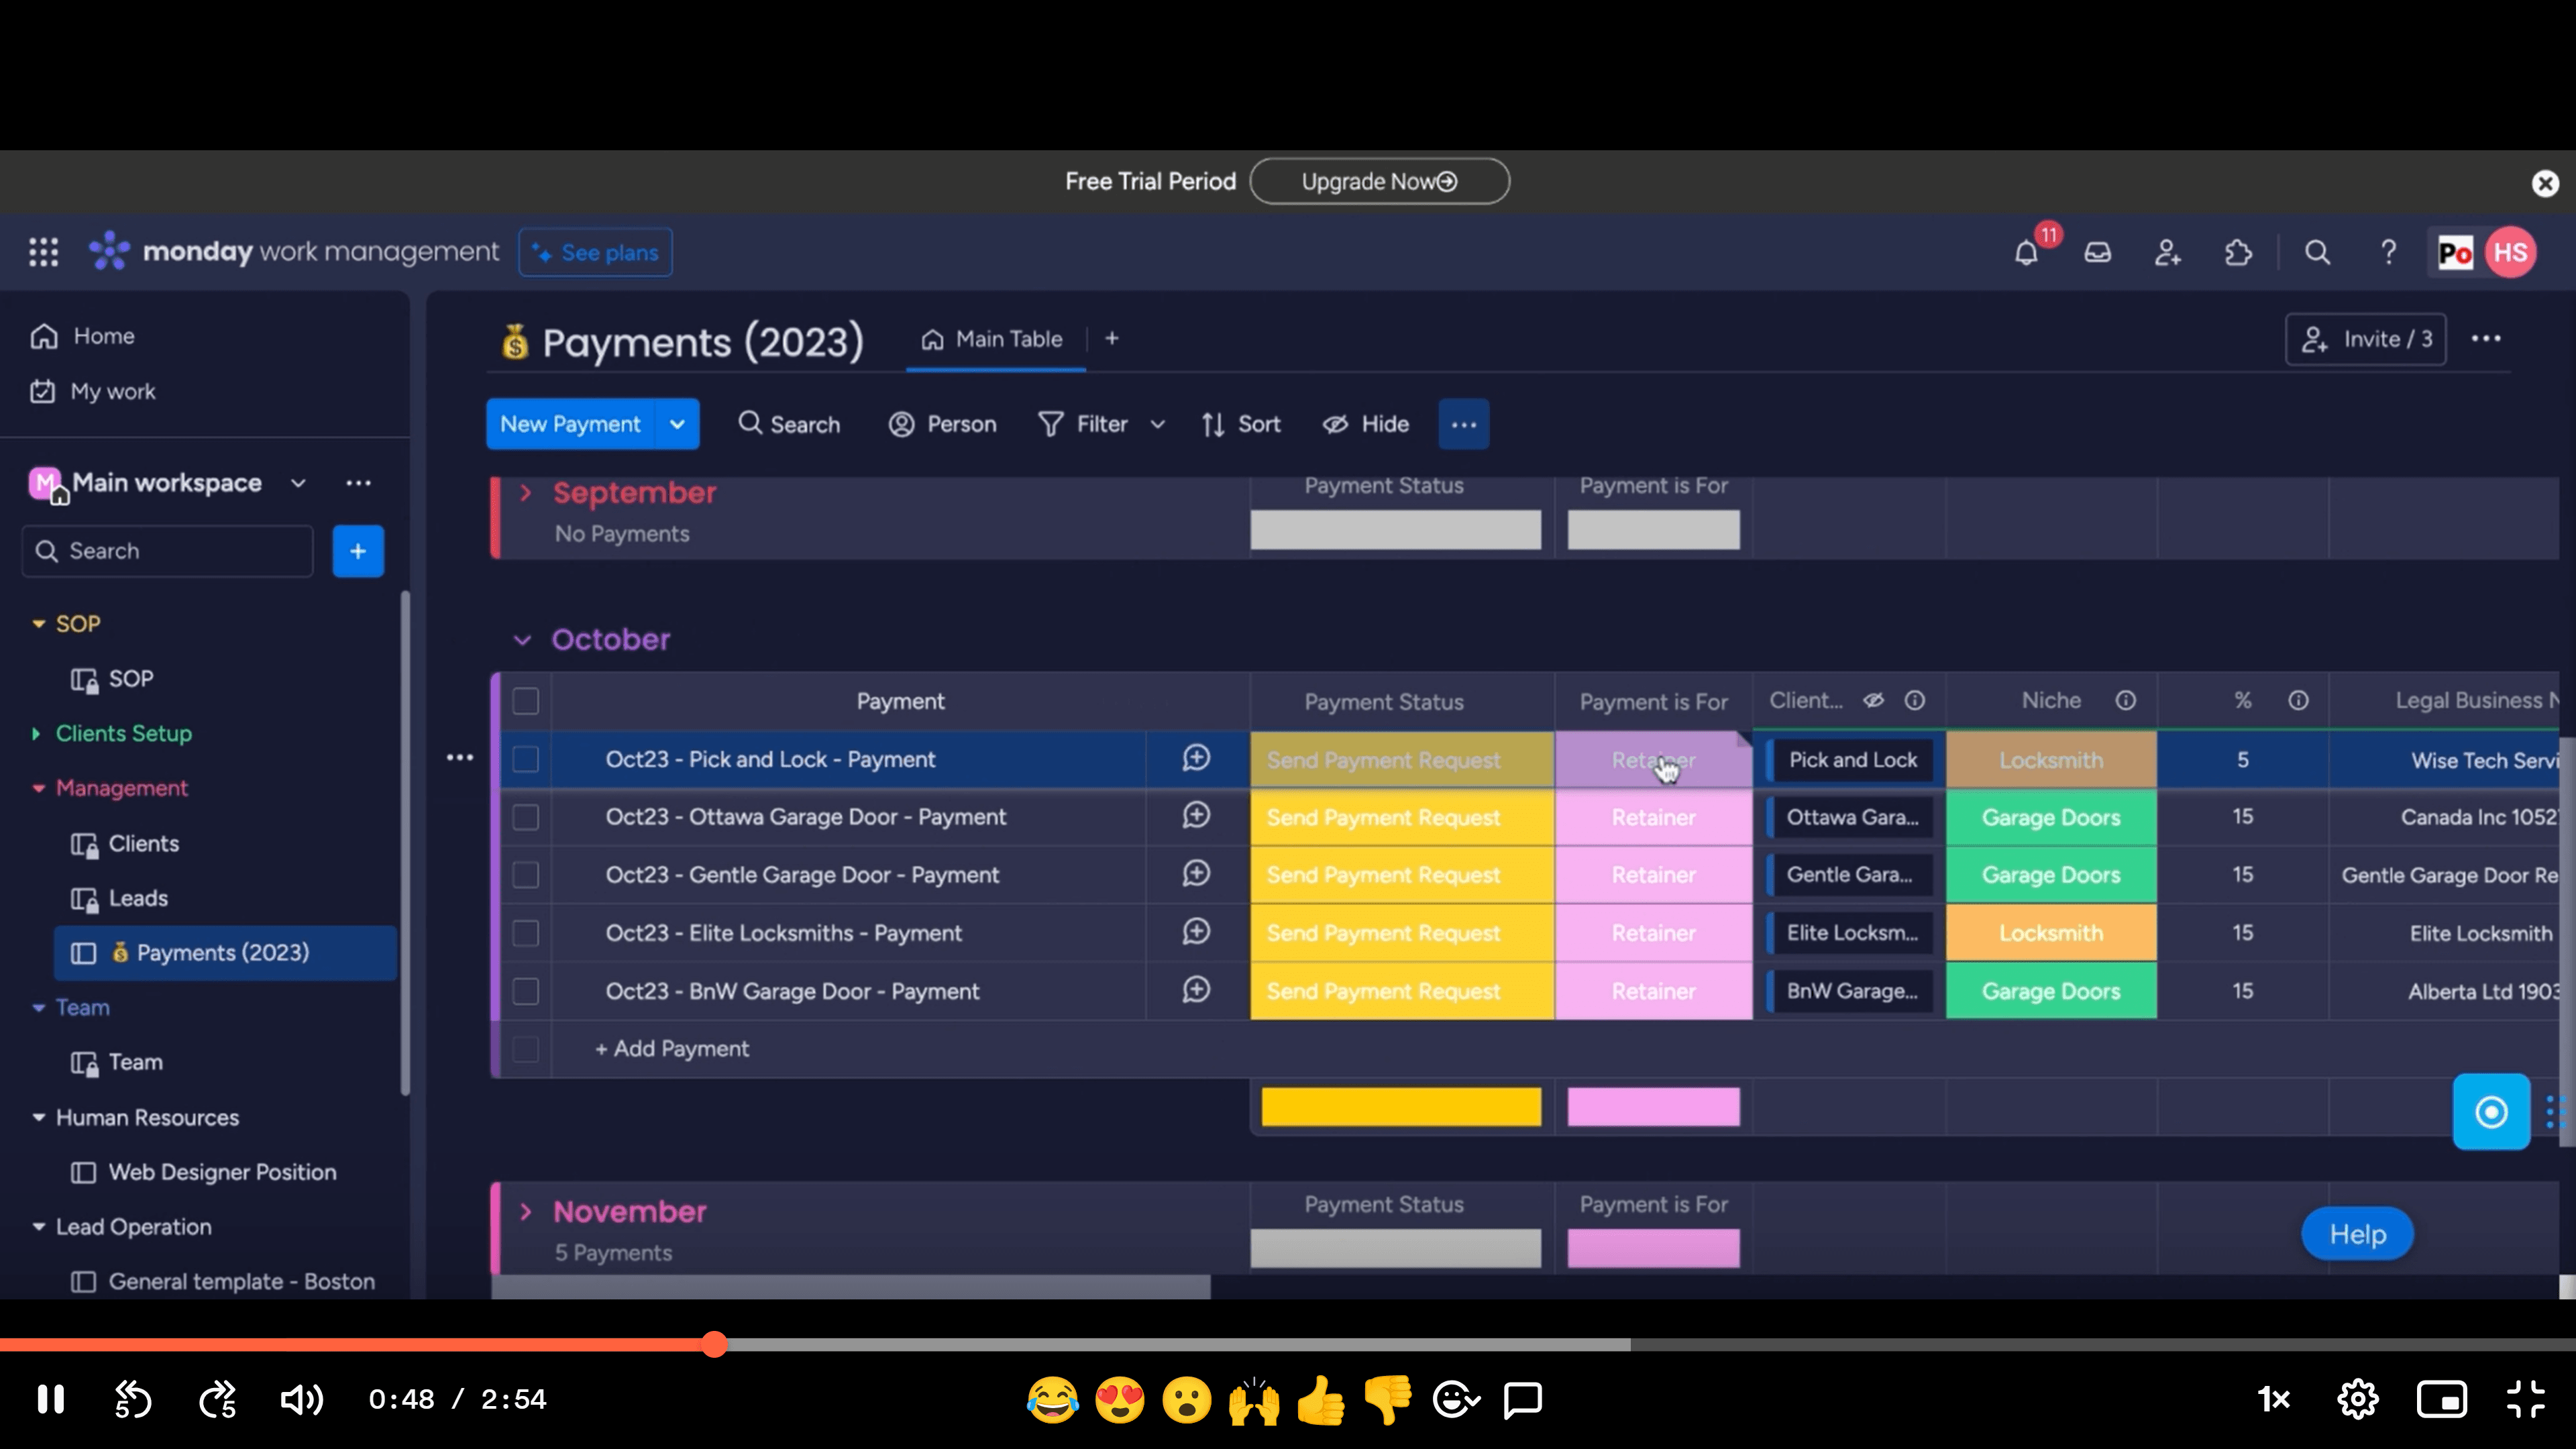Open conversation for Gentle Garage Door payment
Image resolution: width=2576 pixels, height=1449 pixels.
pyautogui.click(x=1196, y=874)
